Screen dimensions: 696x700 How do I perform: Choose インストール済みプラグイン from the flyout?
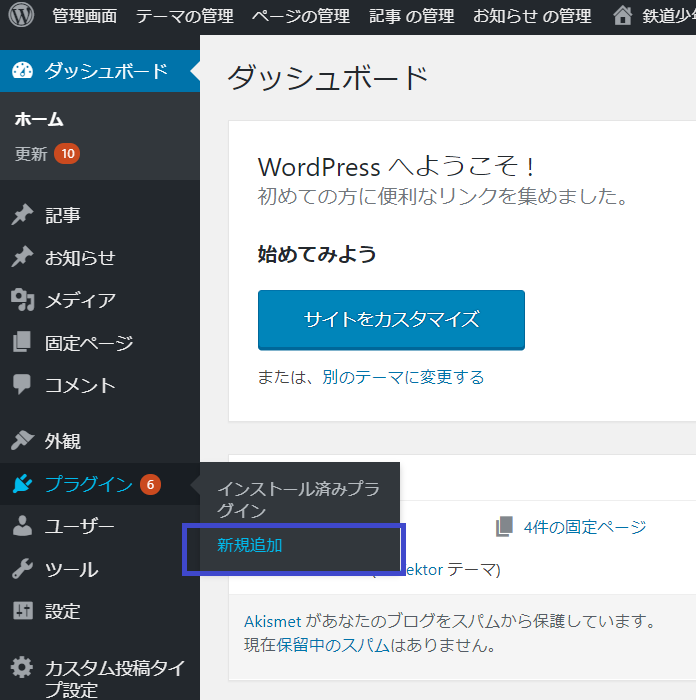pyautogui.click(x=298, y=500)
